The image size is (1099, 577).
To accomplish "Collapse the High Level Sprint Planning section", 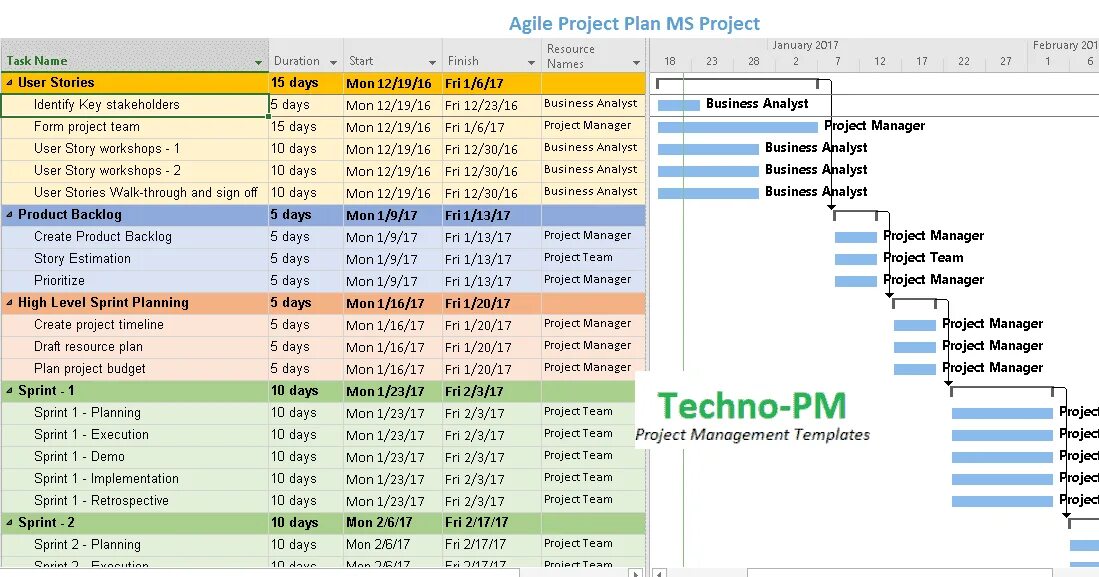I will 12,302.
